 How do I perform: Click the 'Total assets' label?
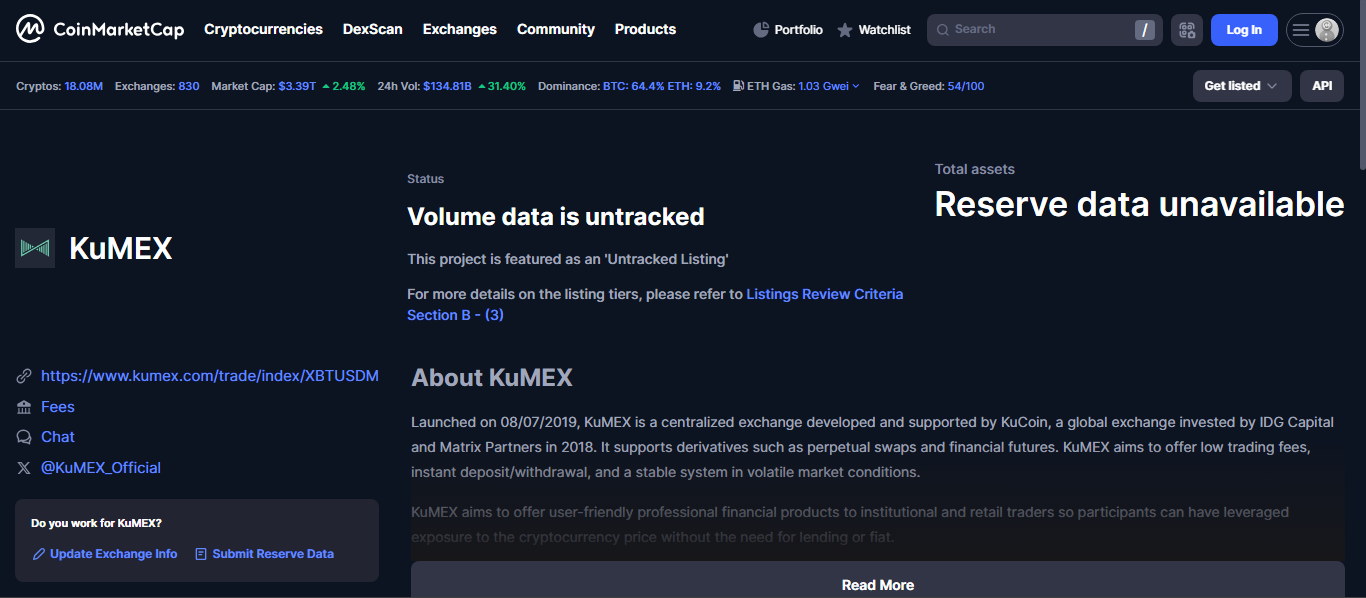(x=975, y=169)
